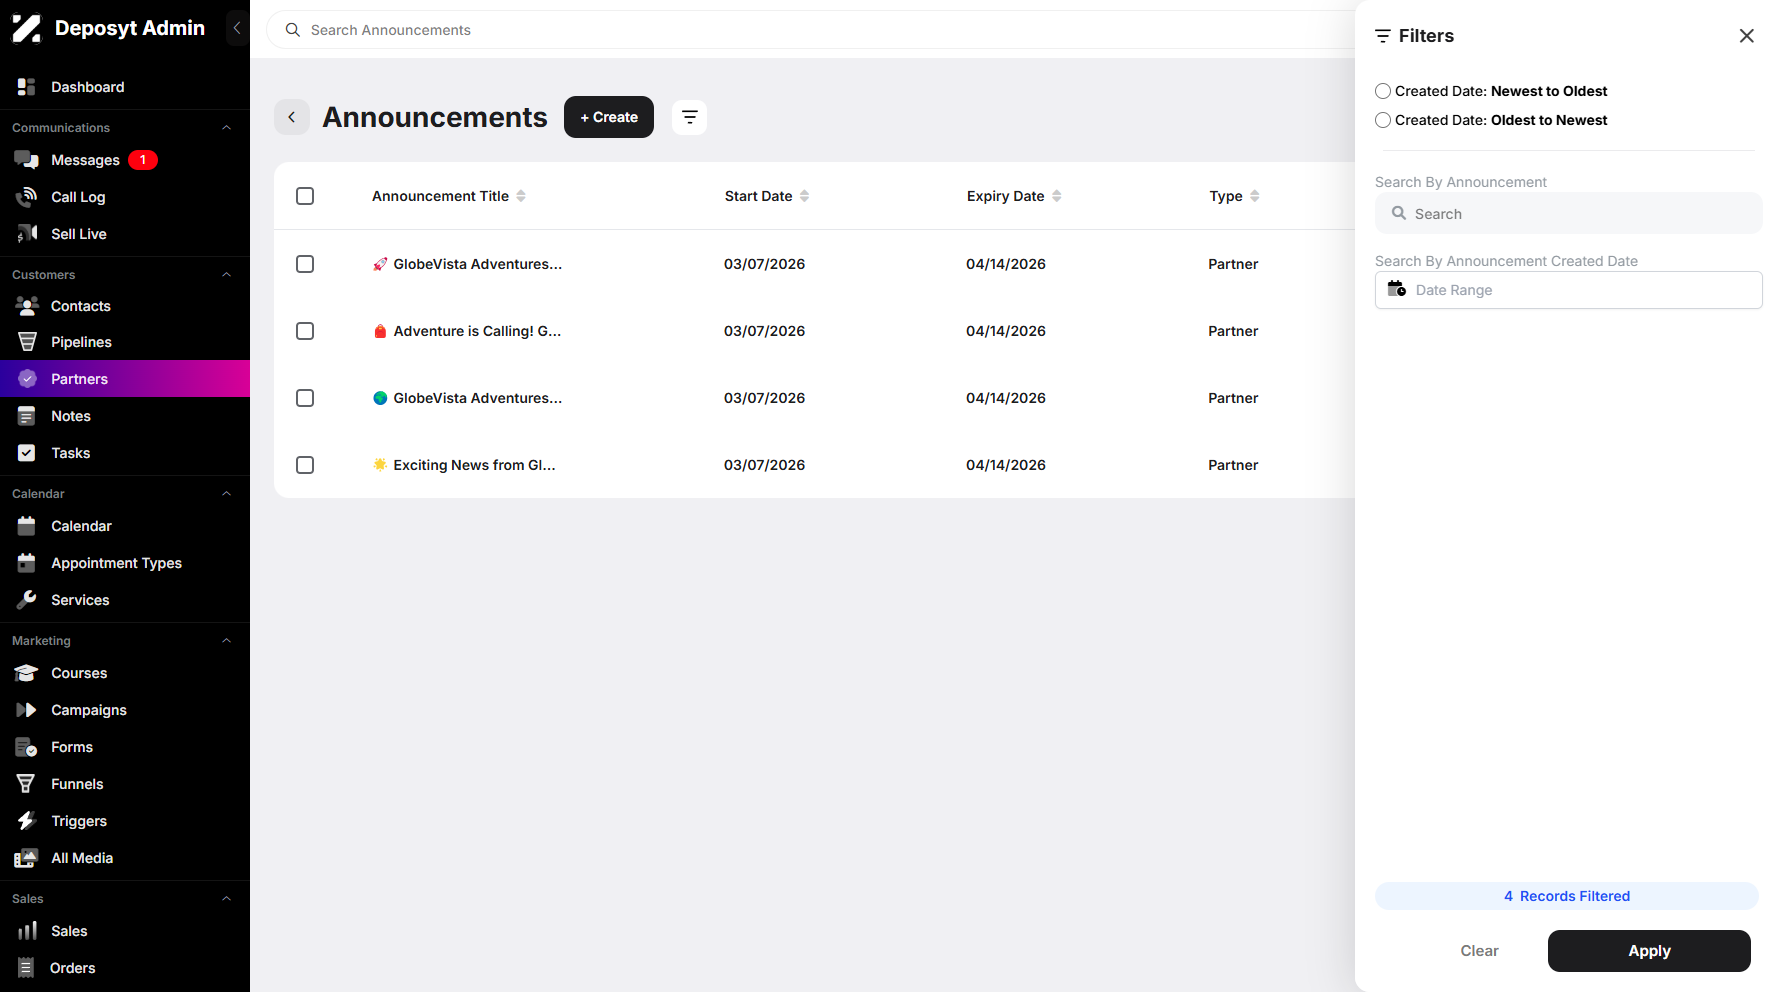This screenshot has height=992, width=1783.
Task: Open the Date Range input
Action: pyautogui.click(x=1568, y=290)
